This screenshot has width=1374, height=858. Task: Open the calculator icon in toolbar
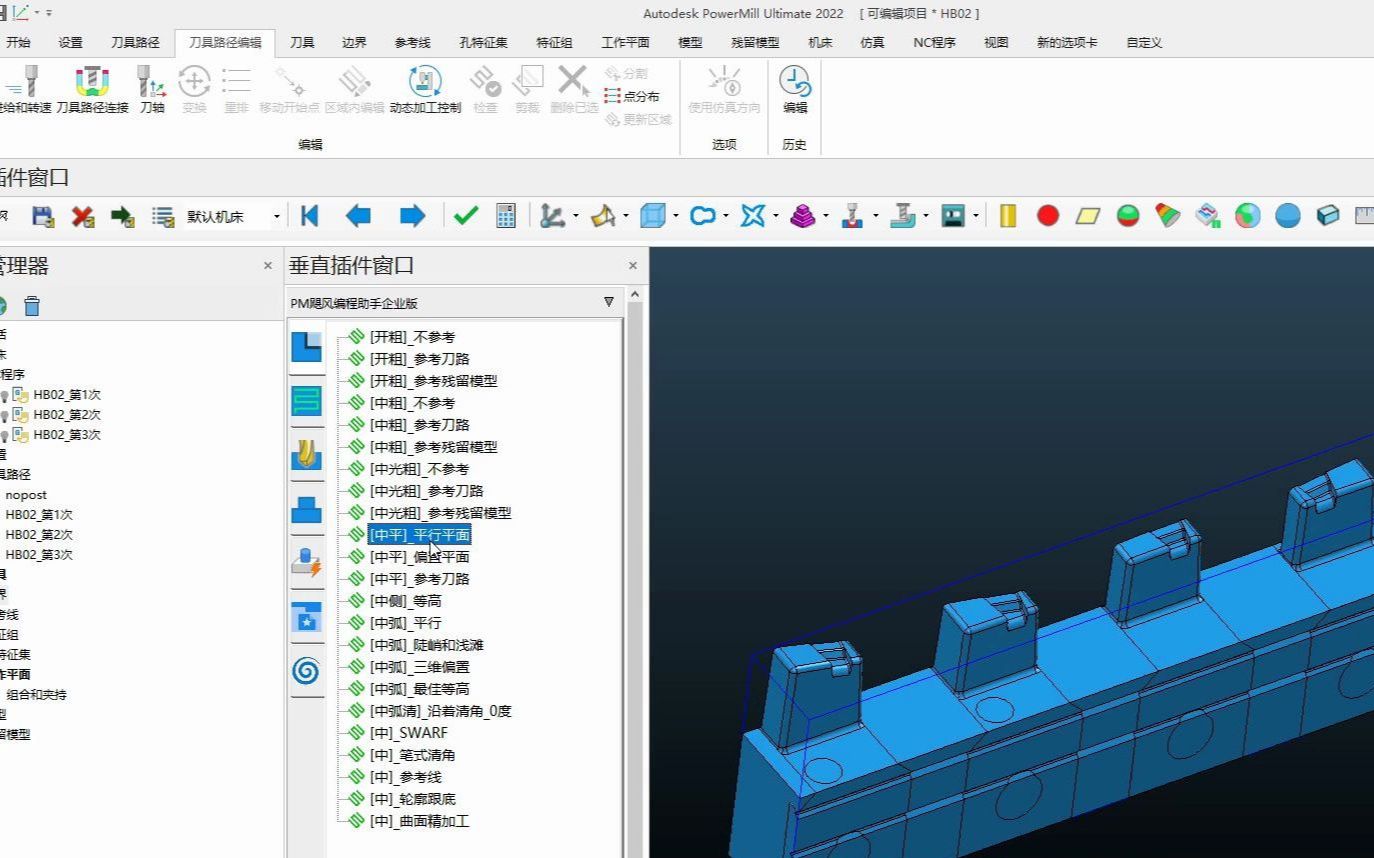pos(506,216)
